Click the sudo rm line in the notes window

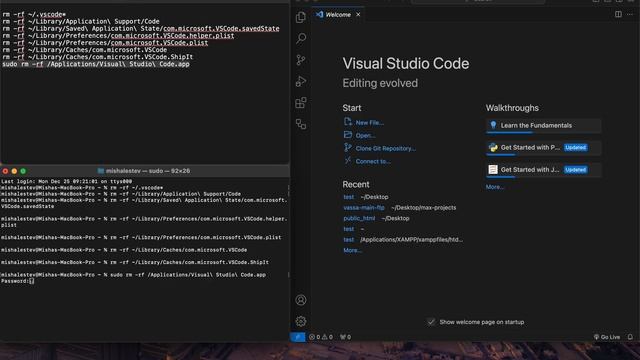pyautogui.click(x=96, y=64)
